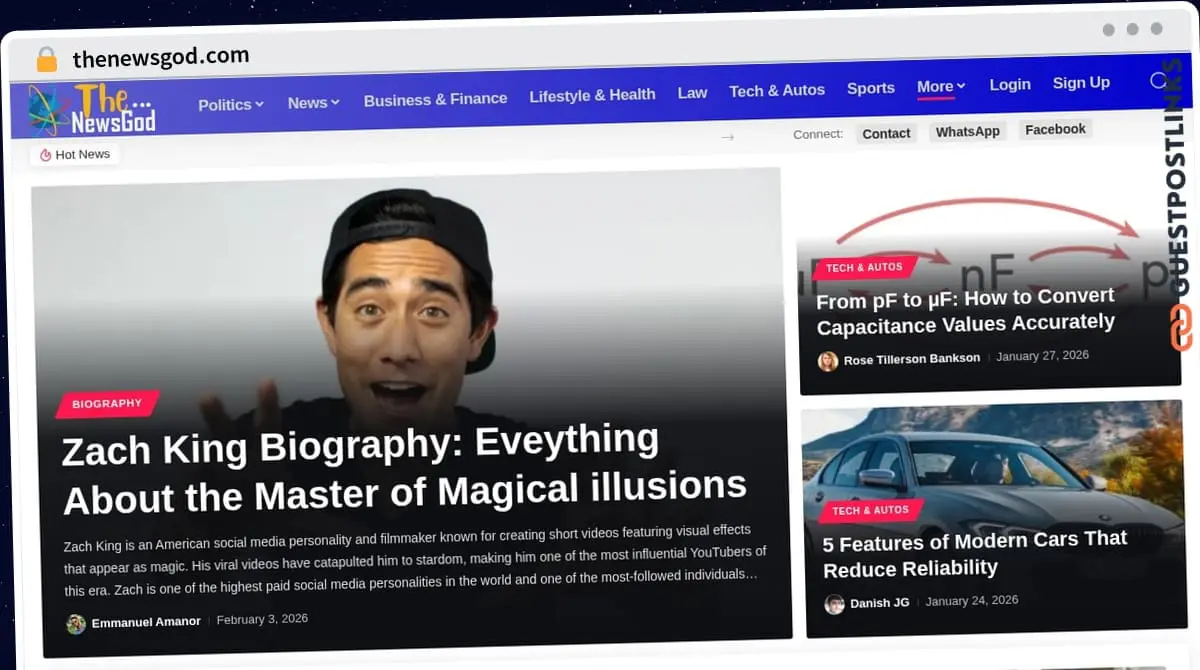Click the Biography category tag
Image resolution: width=1200 pixels, height=670 pixels.
point(107,404)
